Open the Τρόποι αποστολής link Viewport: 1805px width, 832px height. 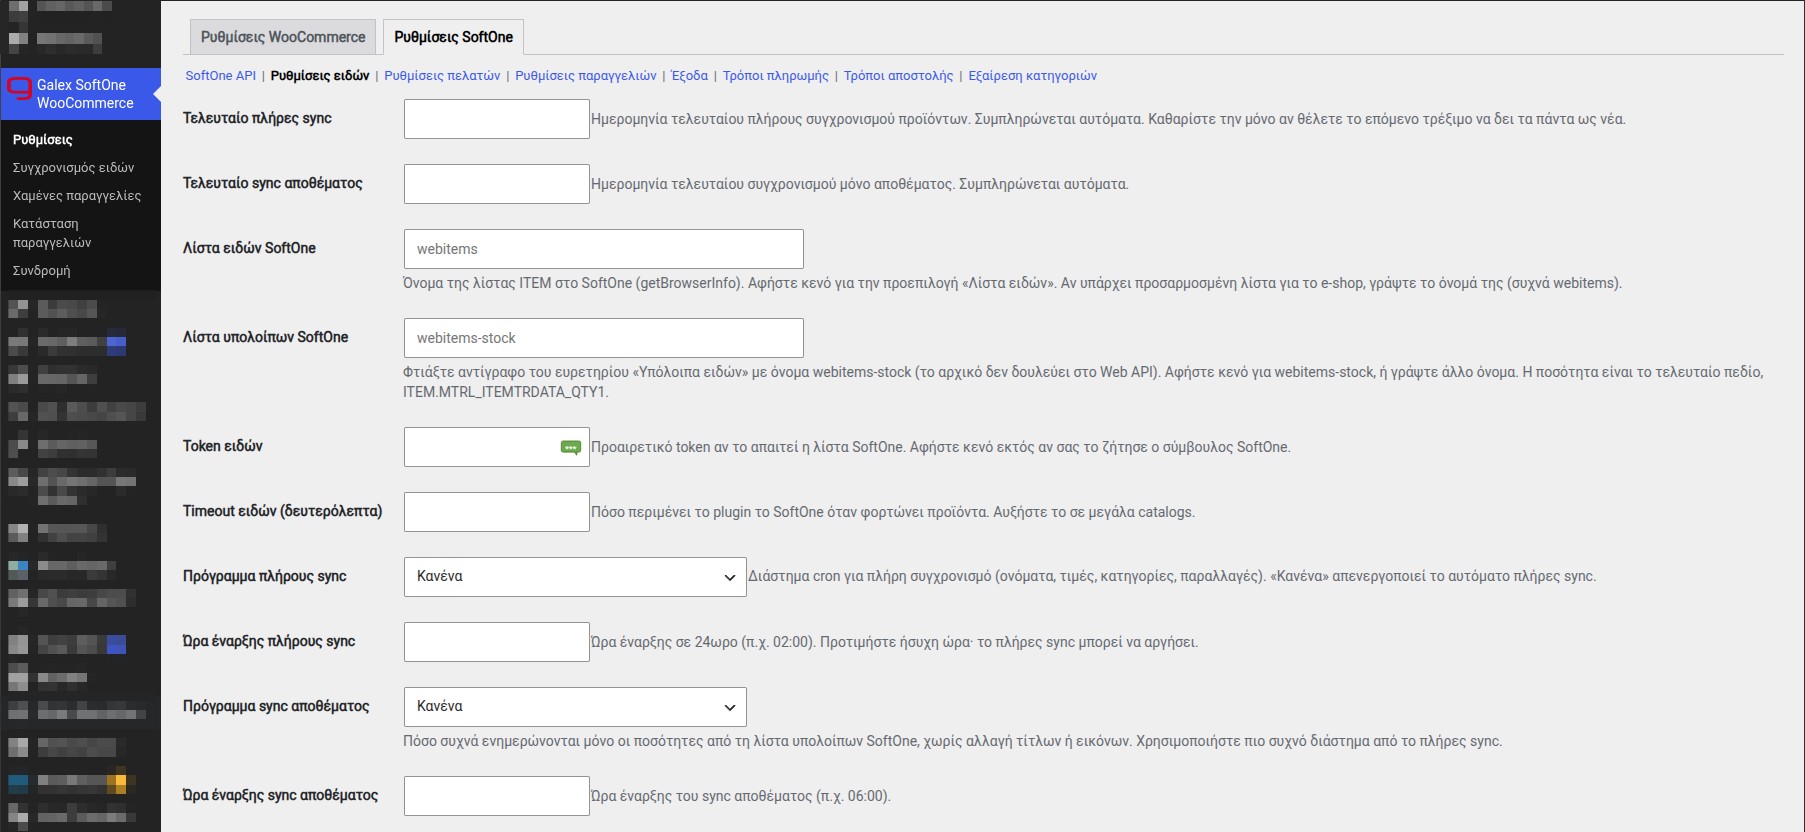[x=899, y=76]
